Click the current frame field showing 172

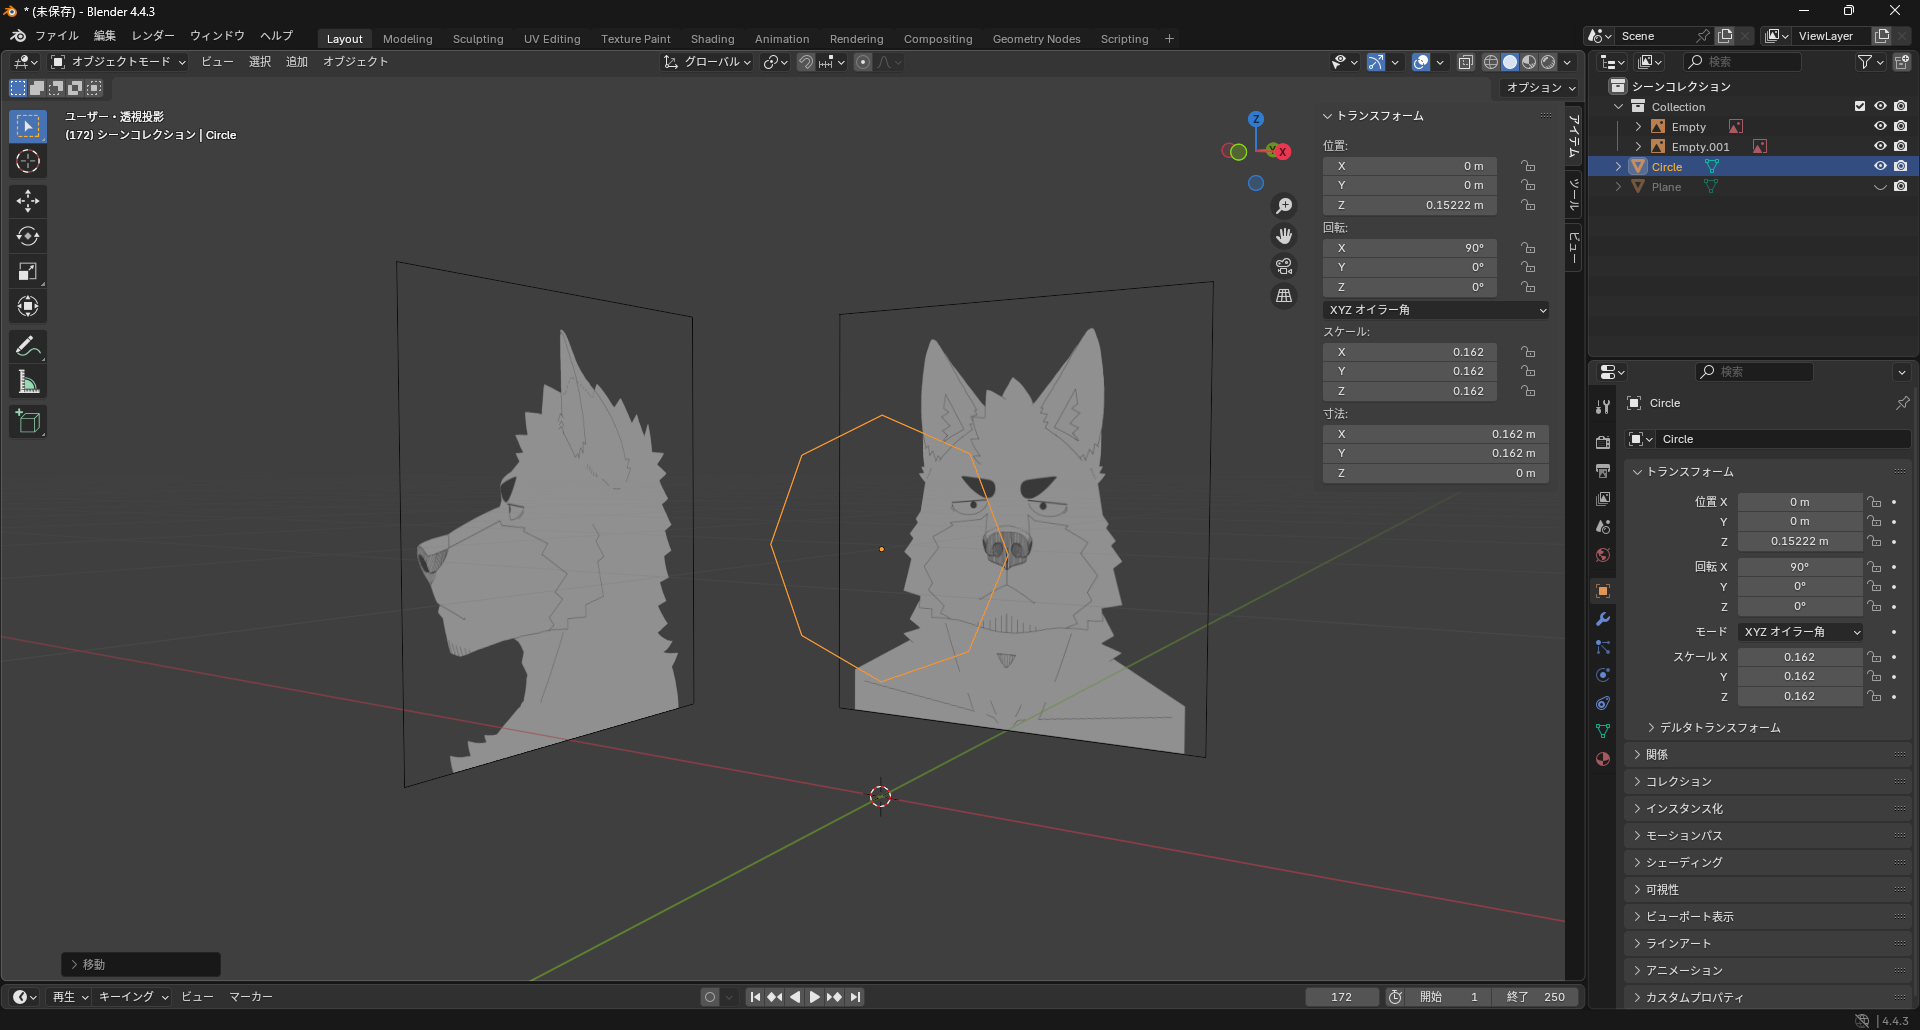tap(1341, 997)
